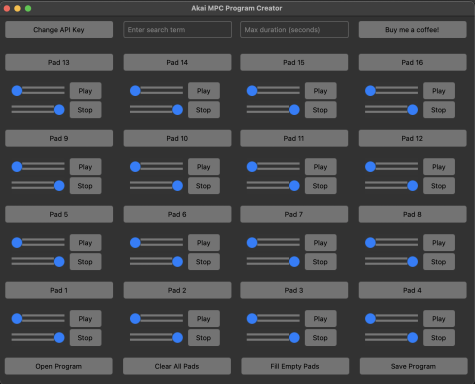Click the Pad 15 lower slider handle
This screenshot has height=384, width=475.
tap(294, 110)
